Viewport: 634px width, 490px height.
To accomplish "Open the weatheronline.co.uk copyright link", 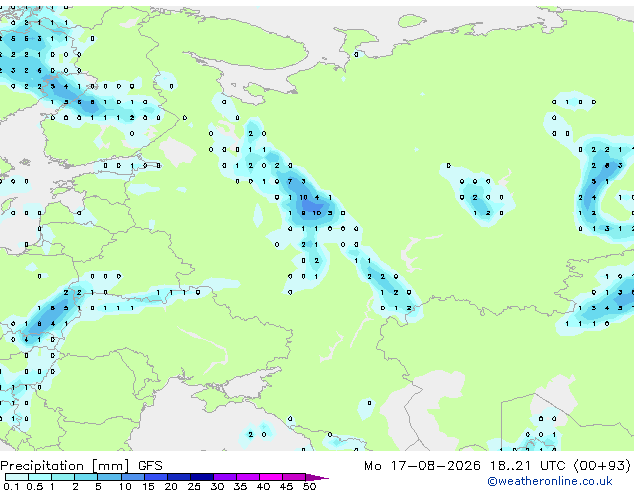I will pos(550,481).
